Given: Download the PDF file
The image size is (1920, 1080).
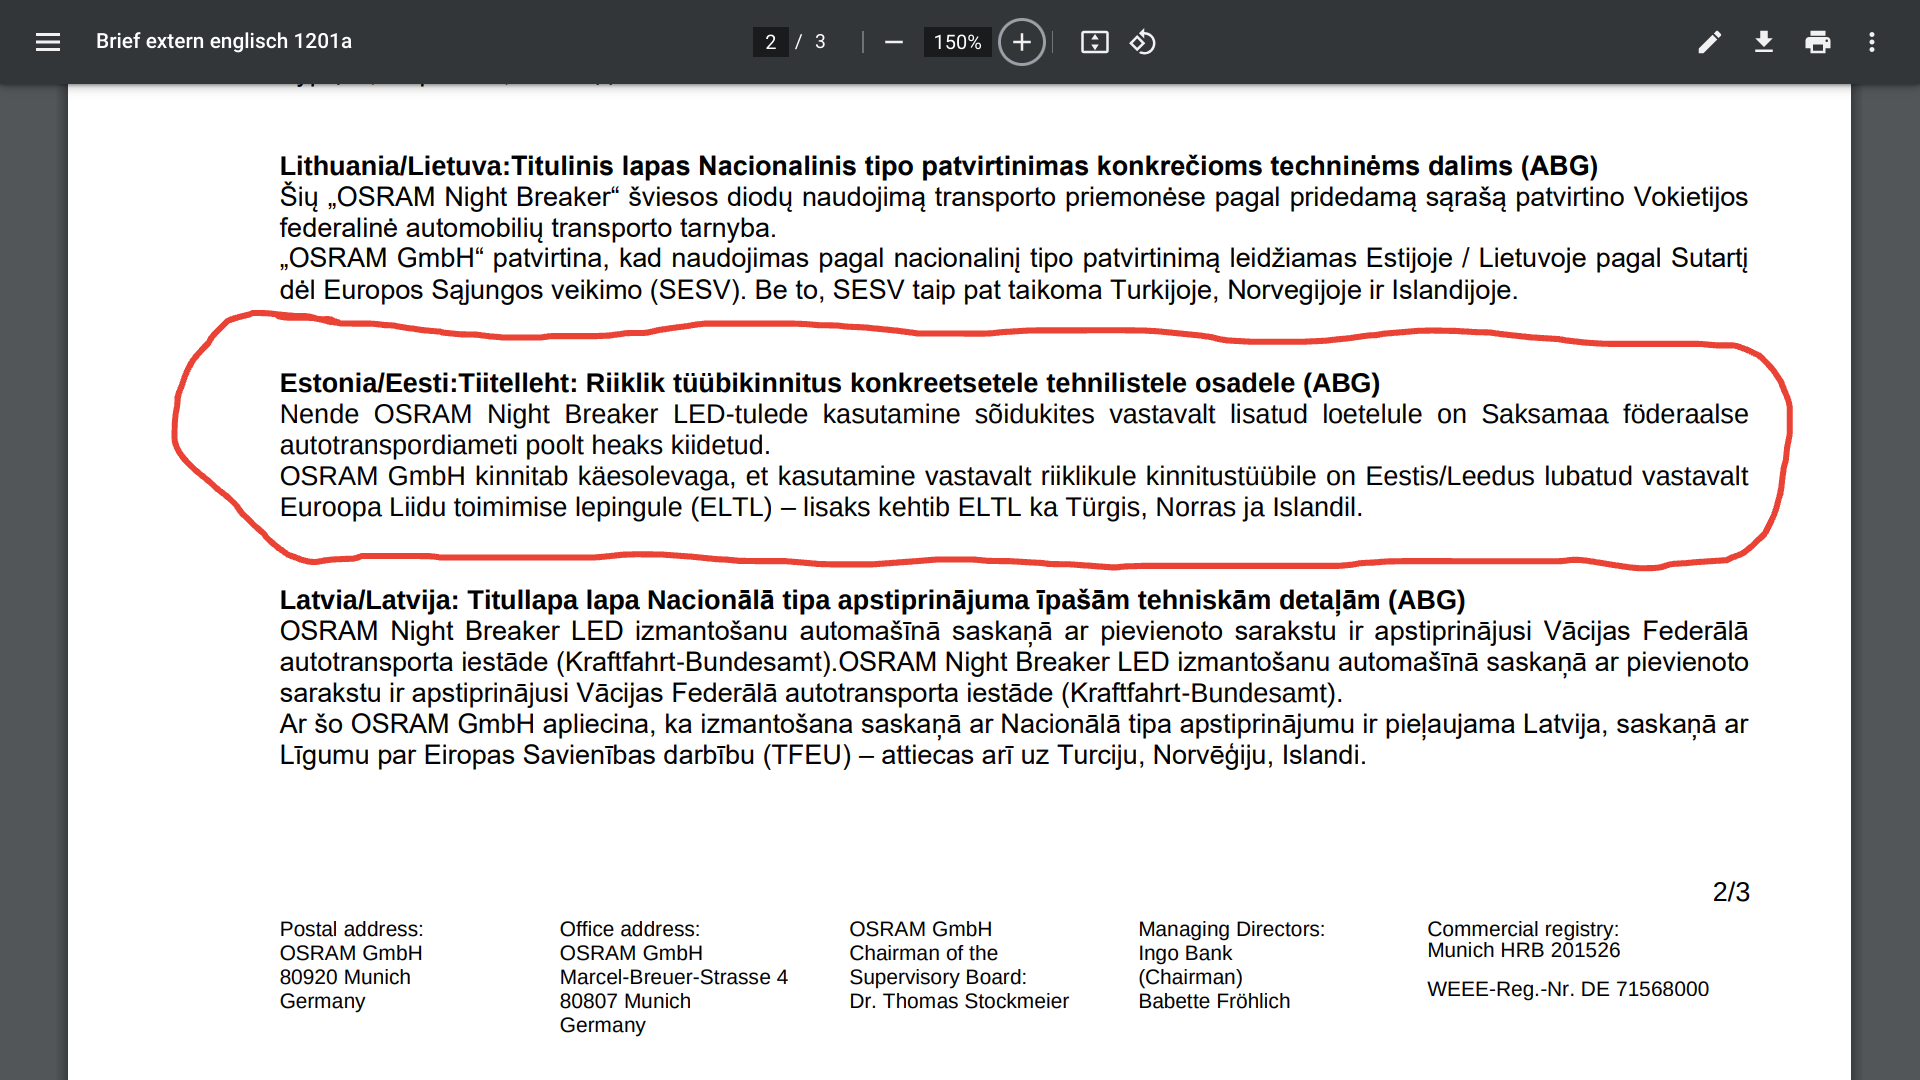Looking at the screenshot, I should (1764, 42).
